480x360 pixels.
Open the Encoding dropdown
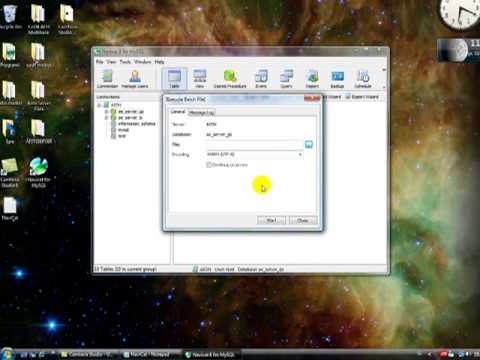tap(300, 154)
